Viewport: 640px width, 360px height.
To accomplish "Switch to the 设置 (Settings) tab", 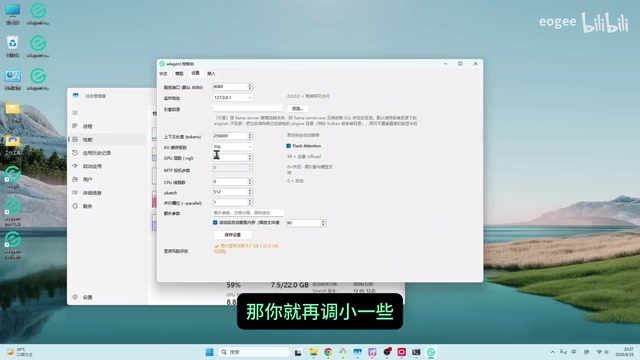I will (195, 73).
